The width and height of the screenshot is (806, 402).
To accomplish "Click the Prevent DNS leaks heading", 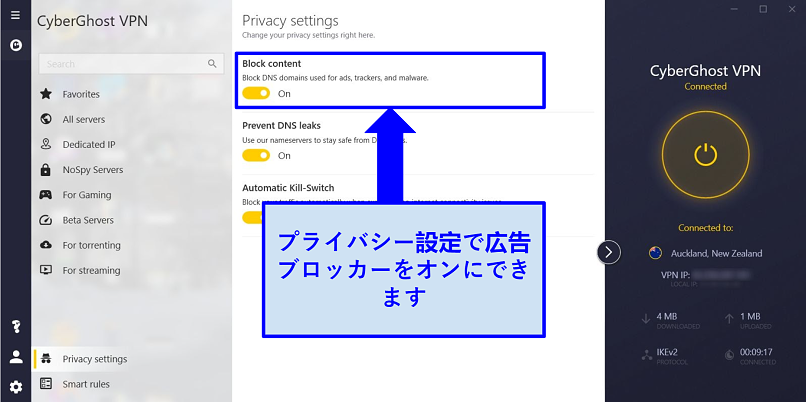I will 281,125.
